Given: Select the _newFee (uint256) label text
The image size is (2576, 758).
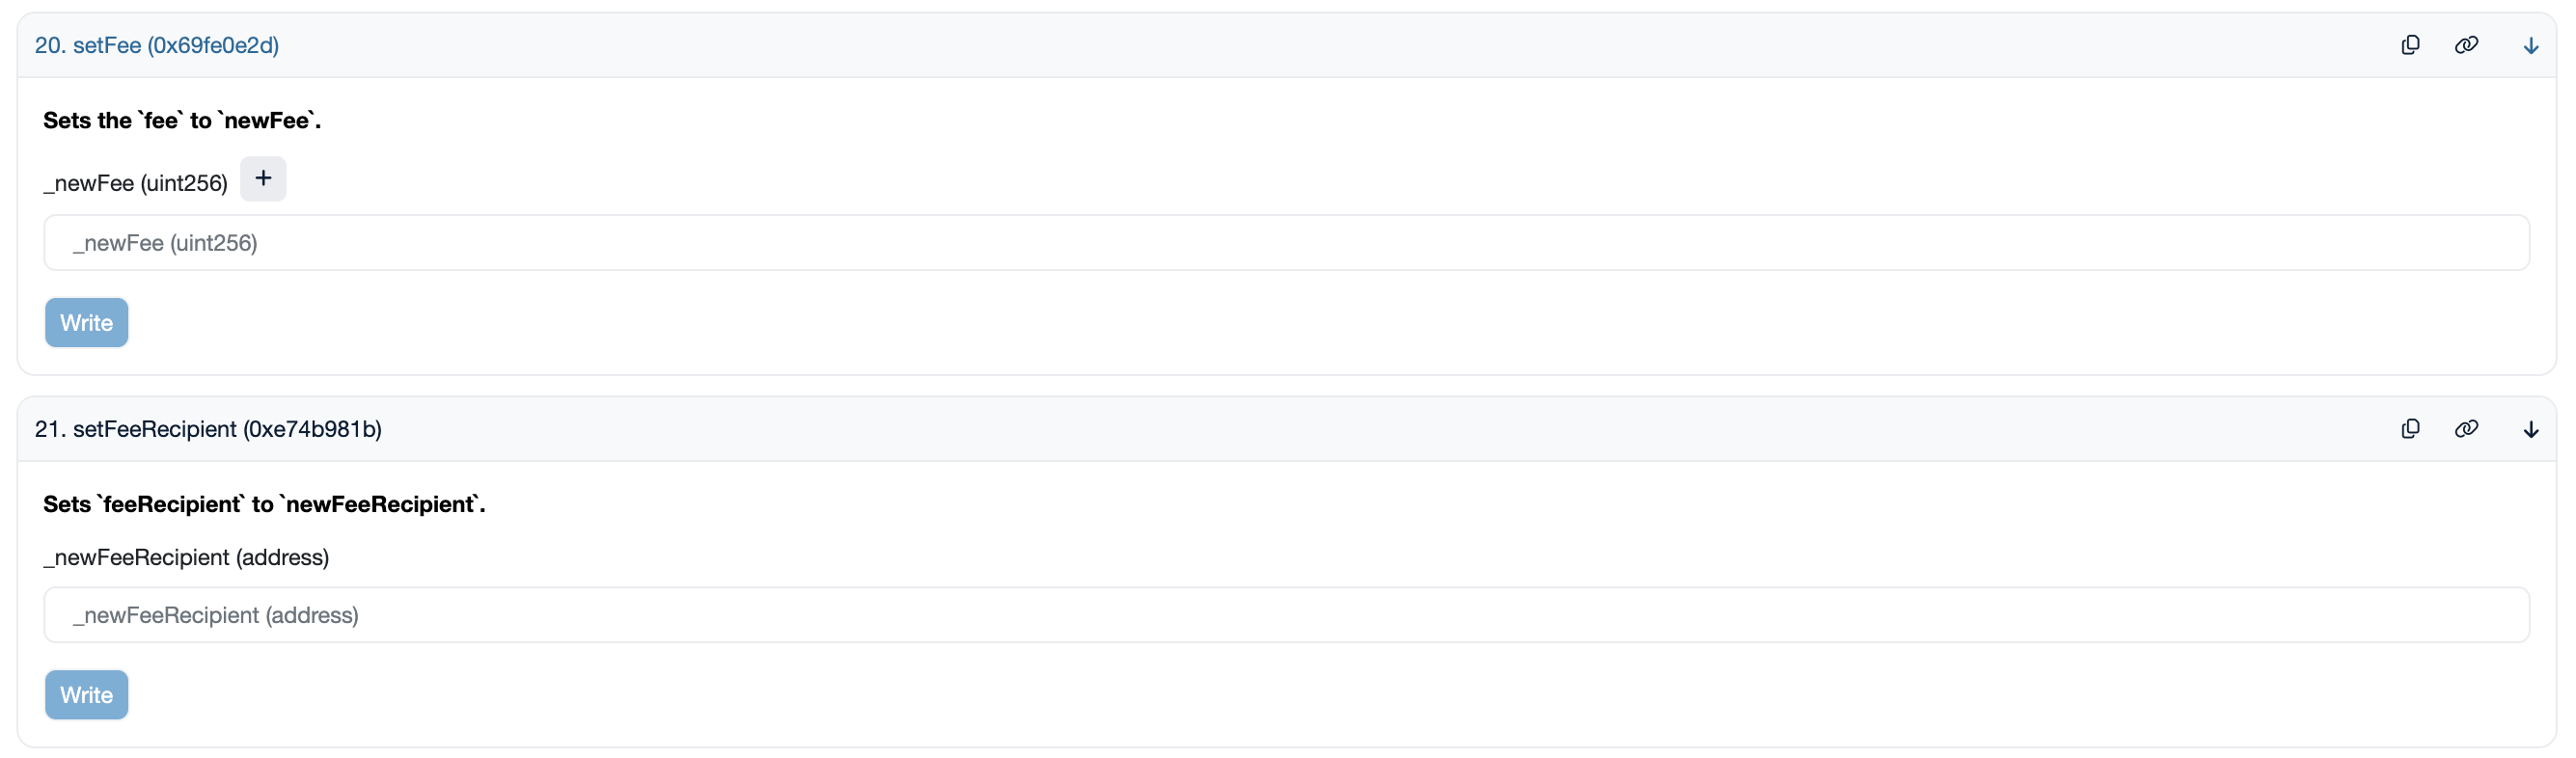Looking at the screenshot, I should click(x=135, y=183).
